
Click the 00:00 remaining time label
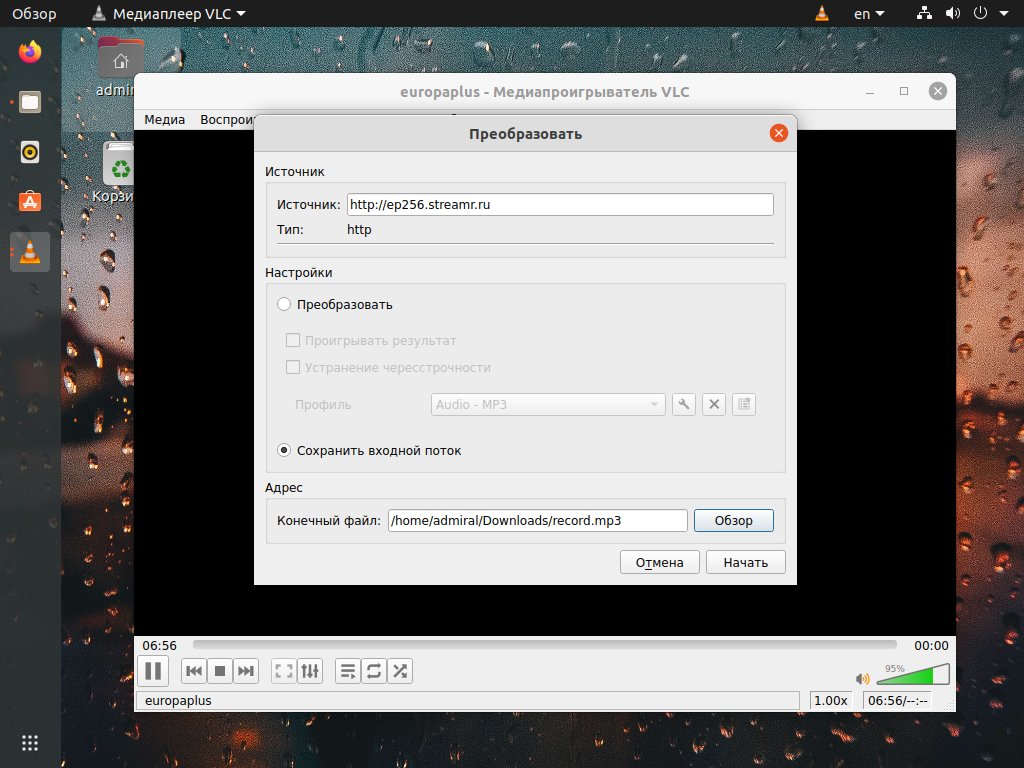(x=931, y=645)
